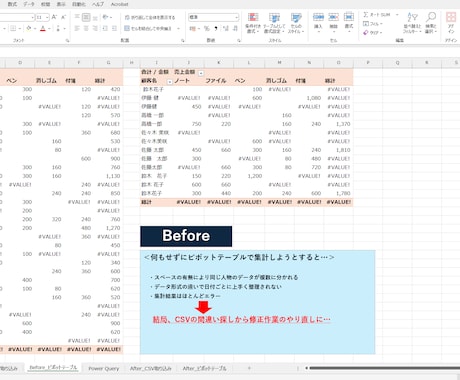Toggle wrap text option
Image resolution: width=460 pixels, height=380 pixels.
coord(150,17)
